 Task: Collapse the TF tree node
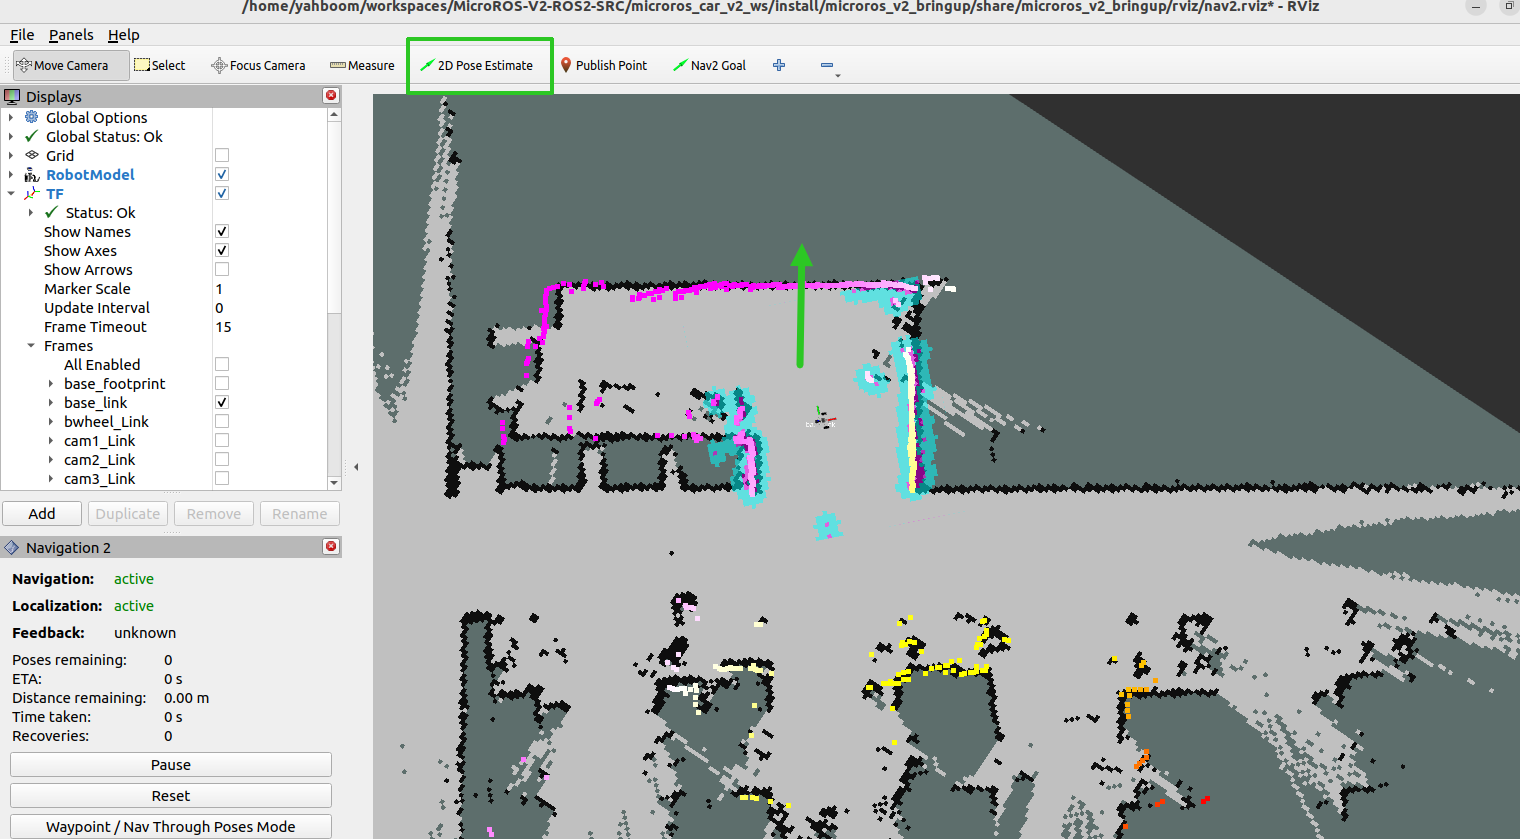[11, 193]
